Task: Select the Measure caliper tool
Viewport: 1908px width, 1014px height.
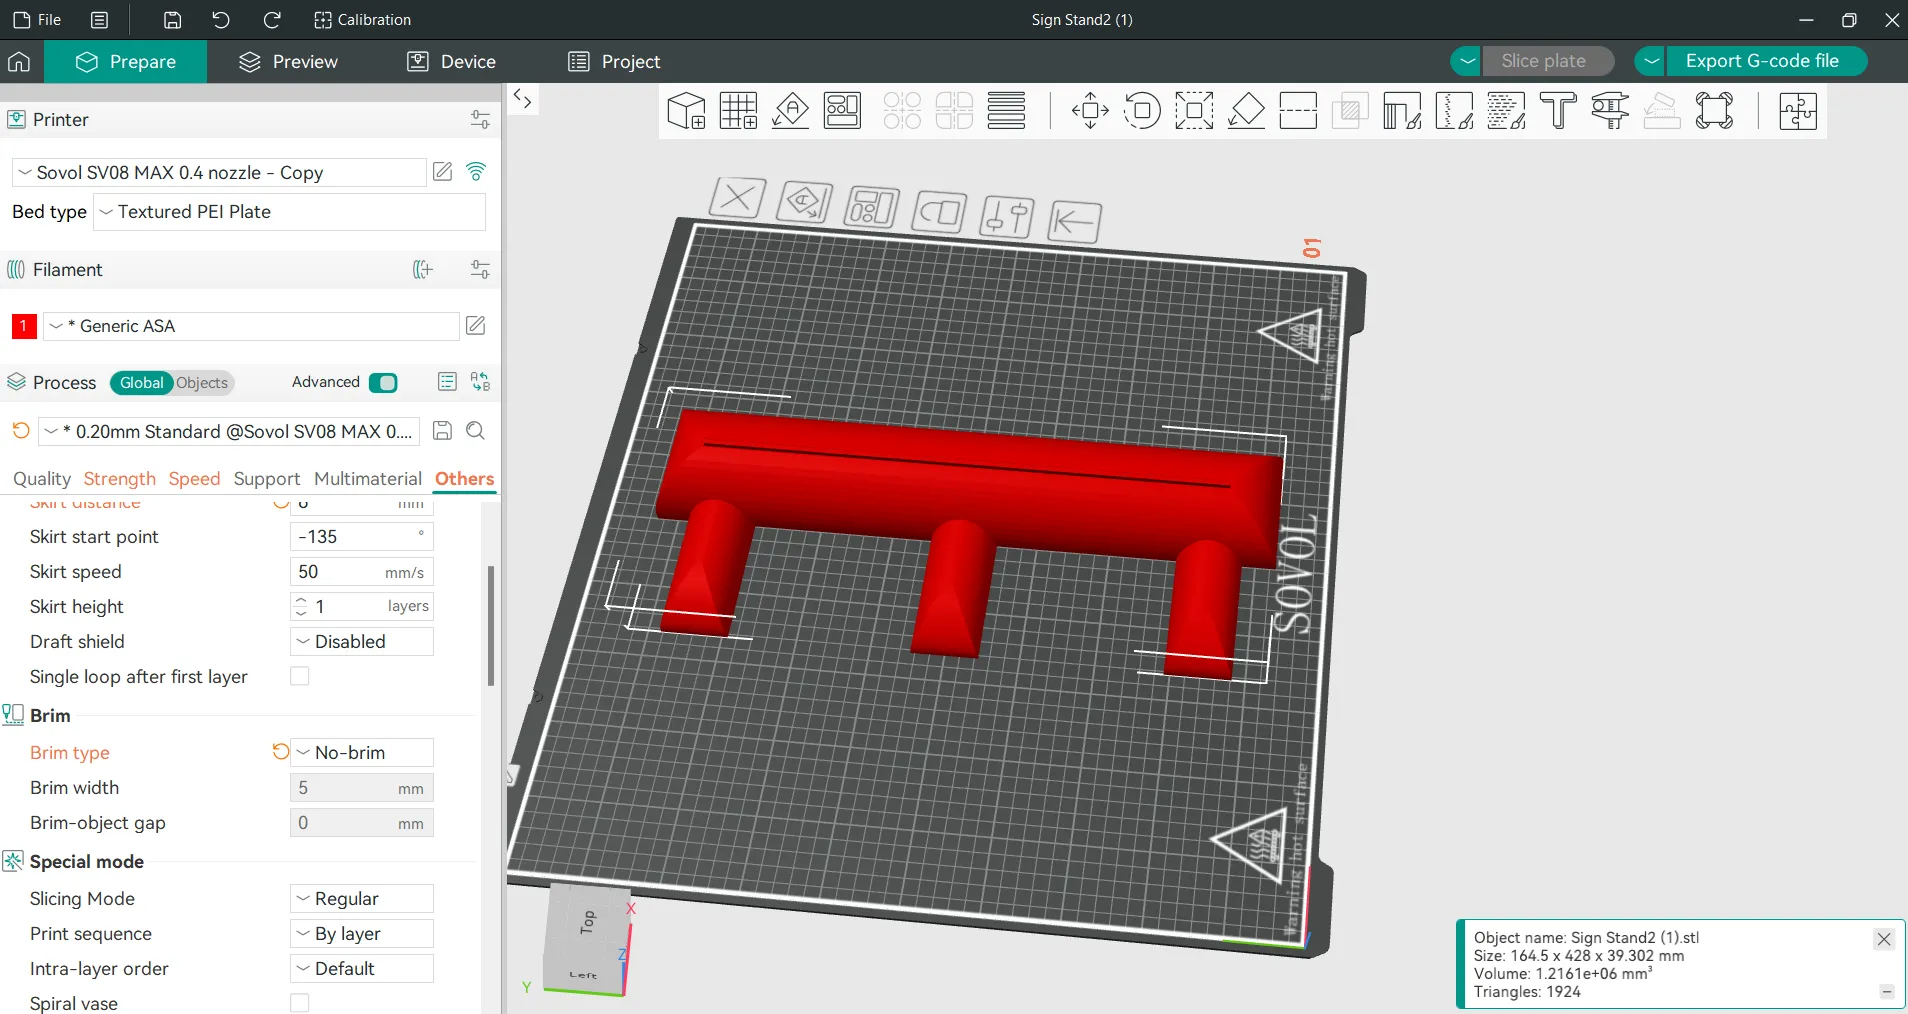Action: (1610, 111)
